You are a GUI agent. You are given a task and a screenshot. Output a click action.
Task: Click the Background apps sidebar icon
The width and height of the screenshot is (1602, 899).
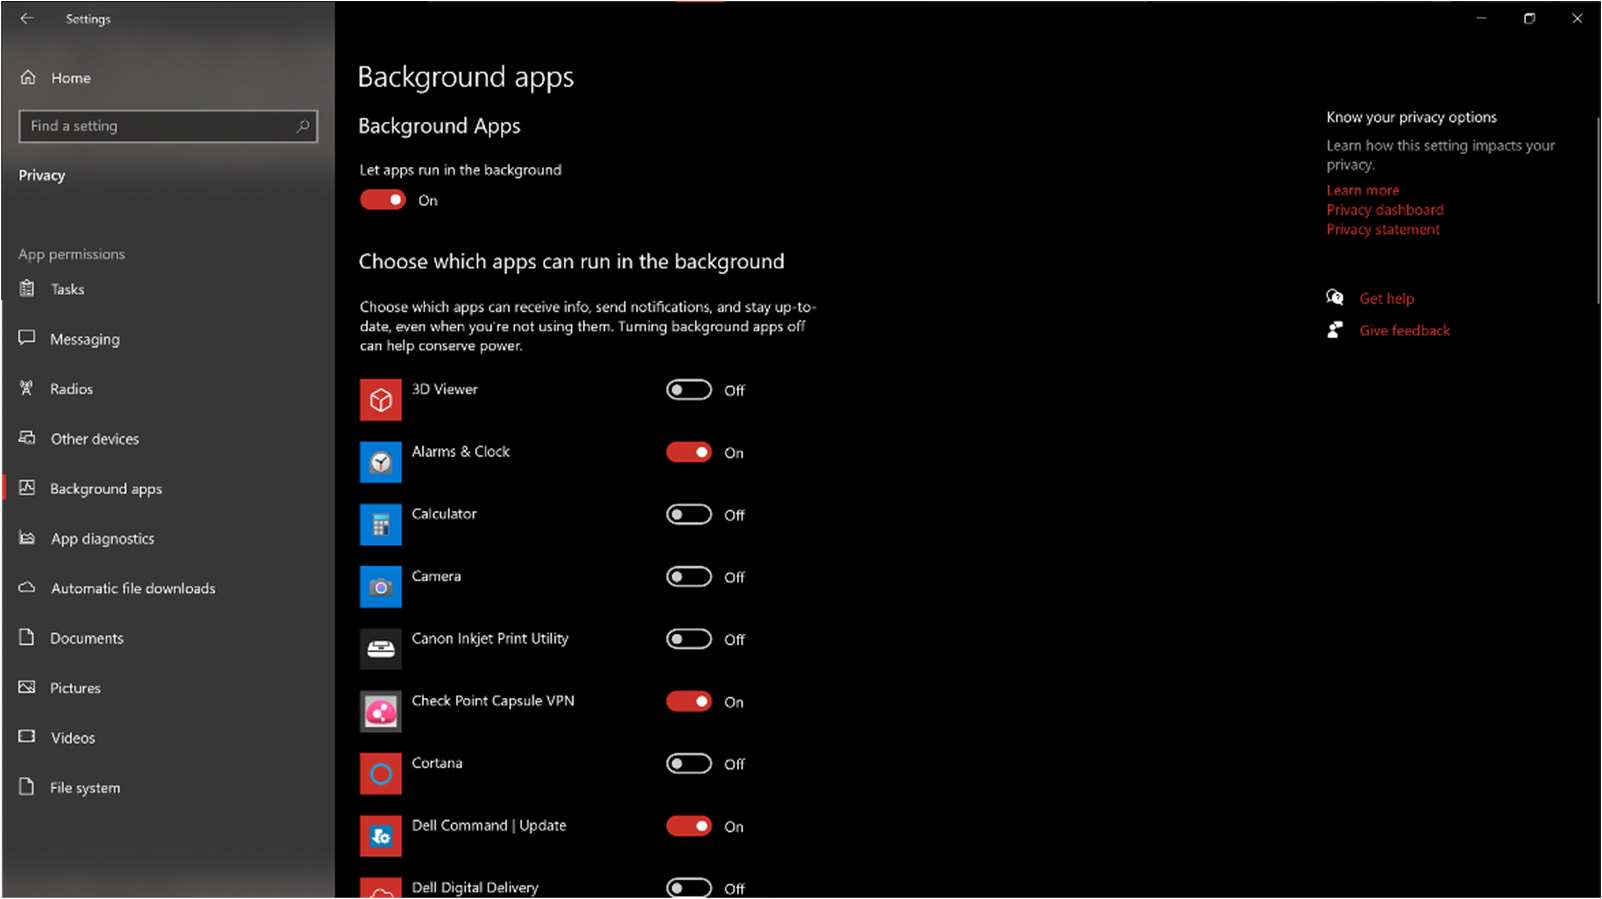27,487
